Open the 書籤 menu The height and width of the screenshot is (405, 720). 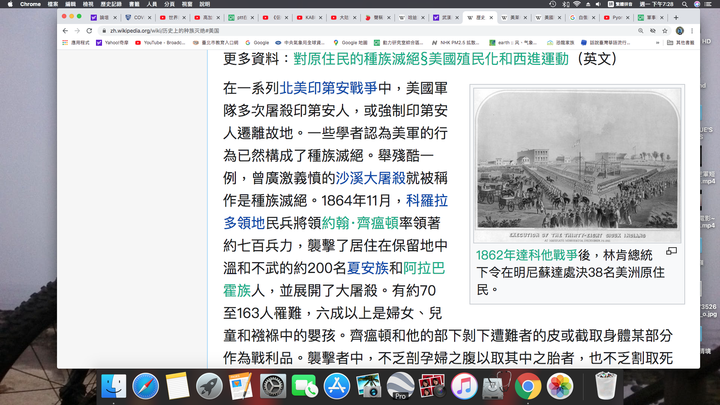(134, 4)
